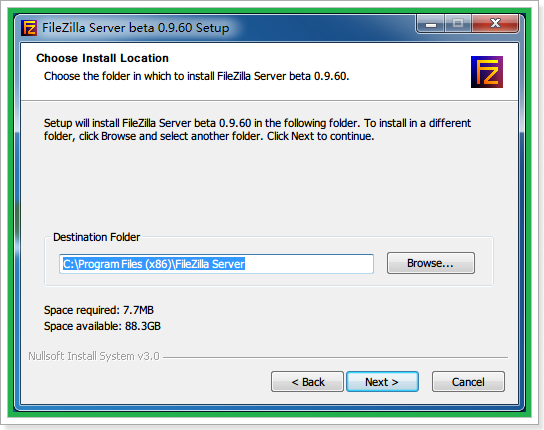
Task: Click the window title 'FileZilla Server beta 0.9.60 Setup'
Action: coord(135,28)
